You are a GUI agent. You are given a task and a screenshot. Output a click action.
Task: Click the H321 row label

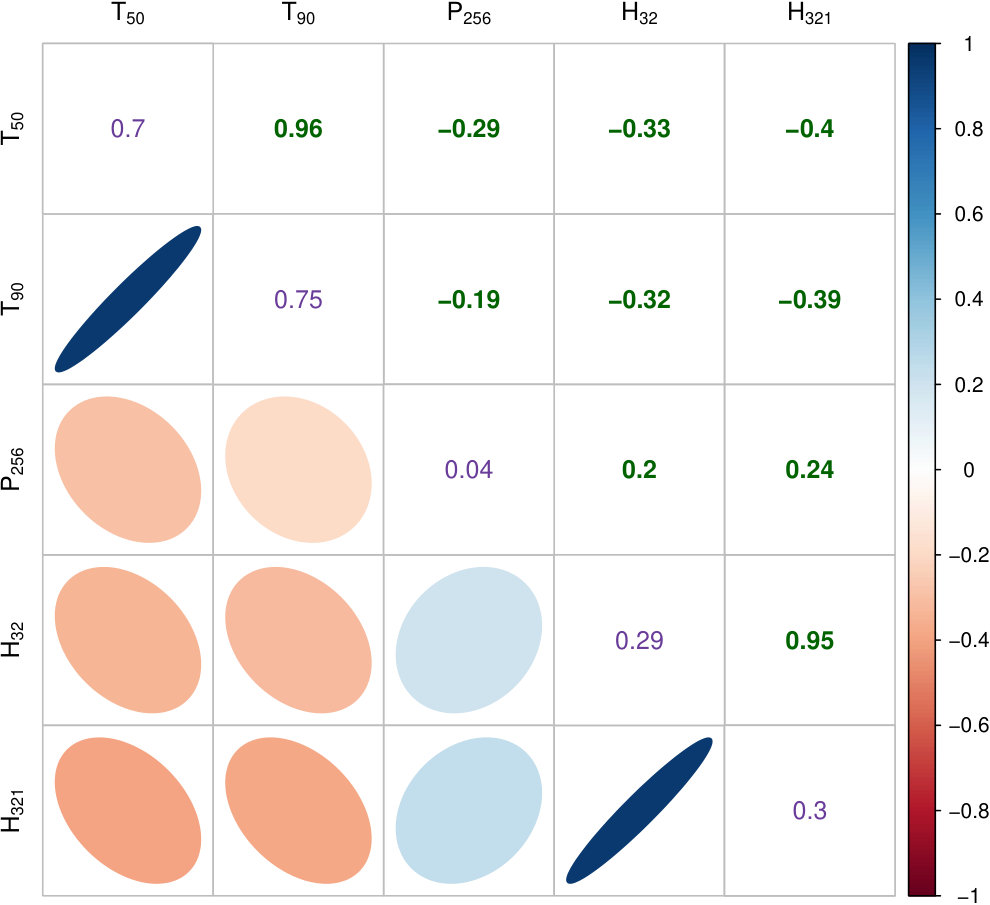[x=13, y=810]
